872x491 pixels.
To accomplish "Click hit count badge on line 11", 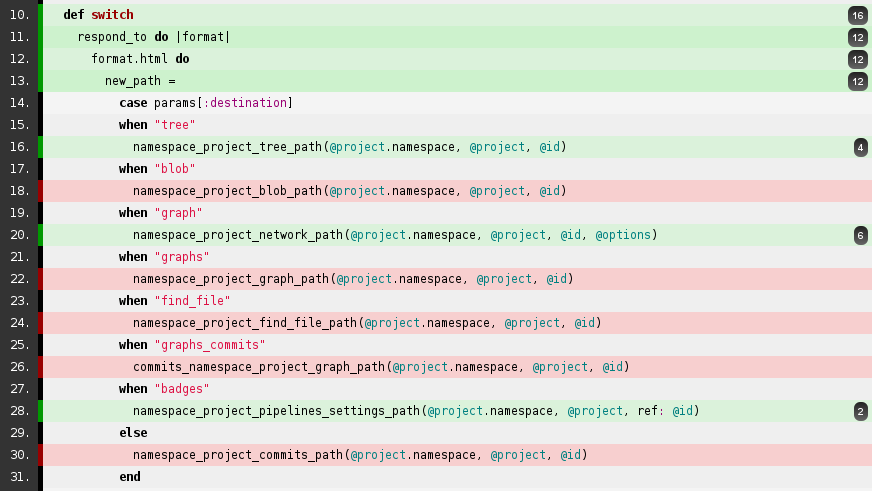I will (858, 38).
